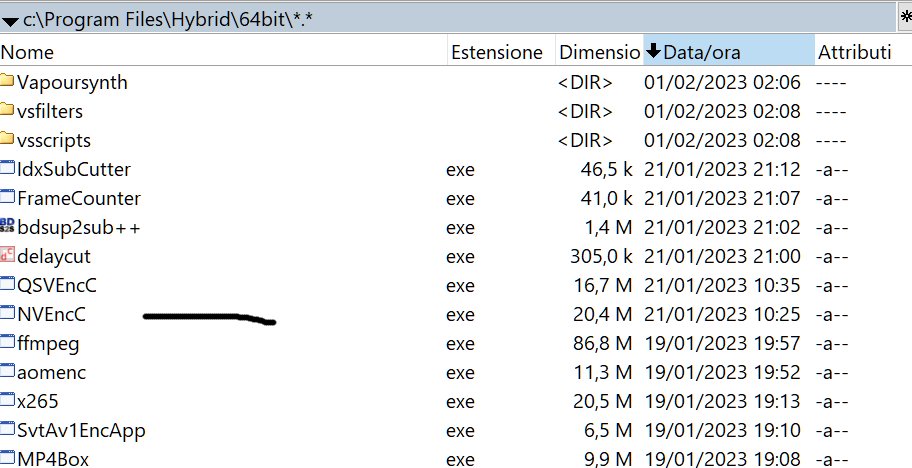The width and height of the screenshot is (912, 468).
Task: Click the <DIR> entry for vsfilters
Action: (x=585, y=111)
